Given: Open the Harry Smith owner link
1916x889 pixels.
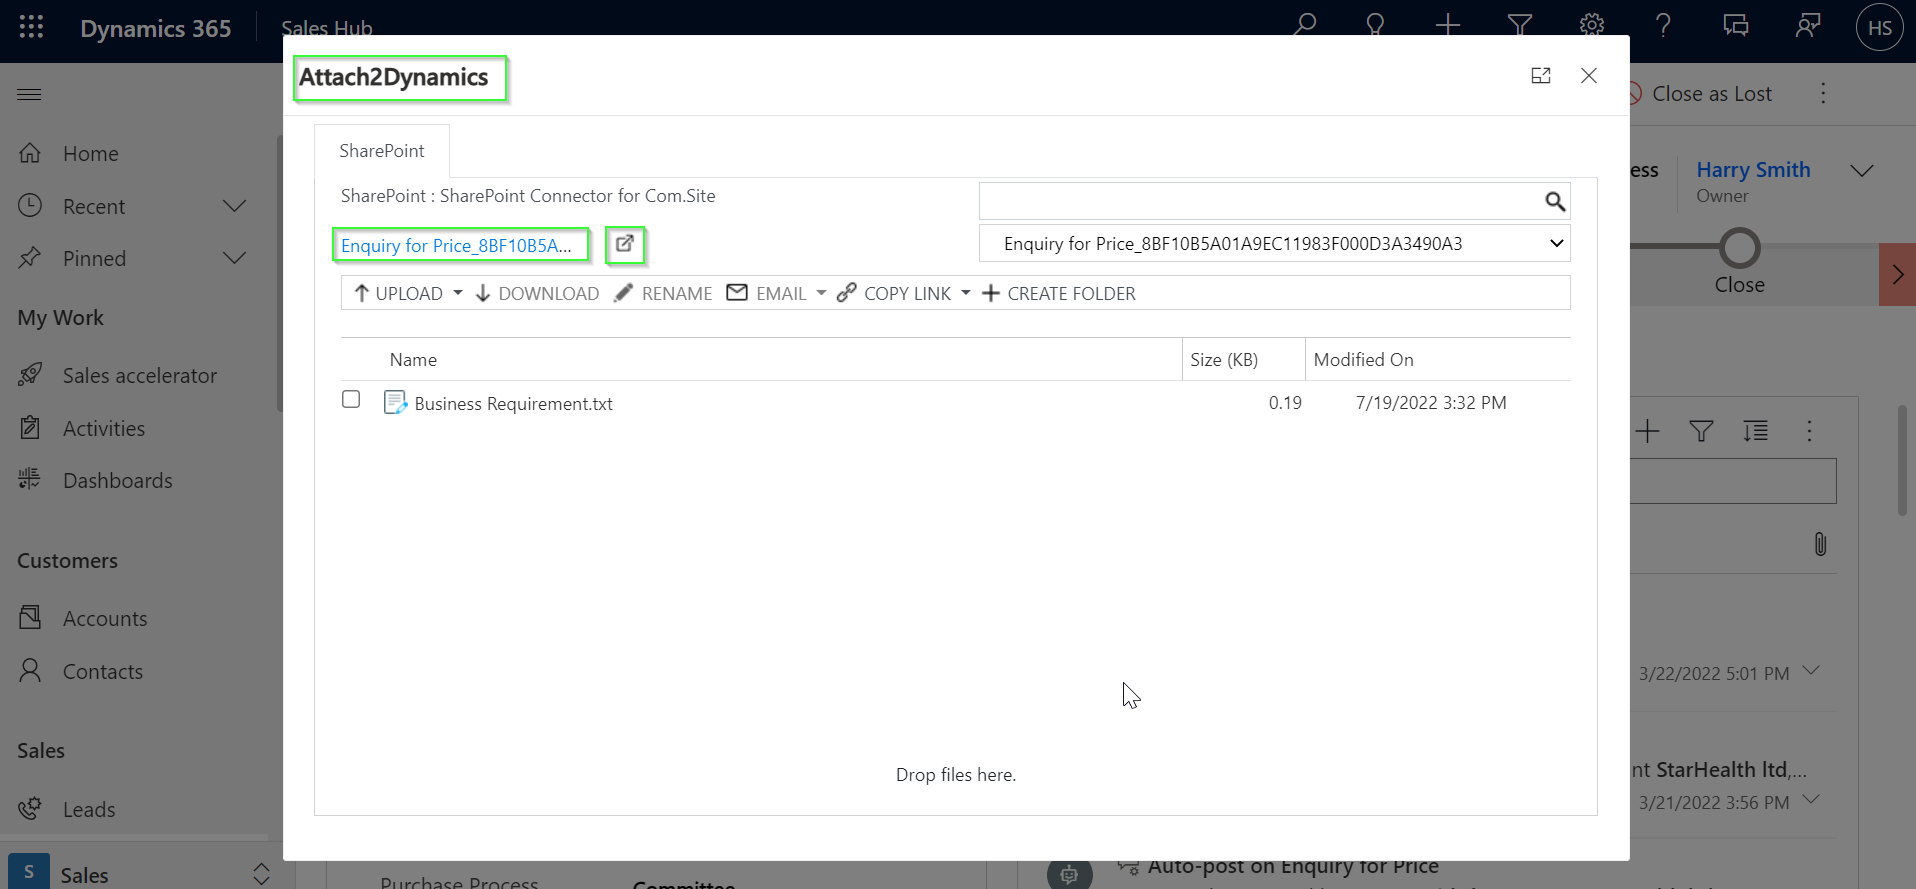Looking at the screenshot, I should pyautogui.click(x=1753, y=170).
